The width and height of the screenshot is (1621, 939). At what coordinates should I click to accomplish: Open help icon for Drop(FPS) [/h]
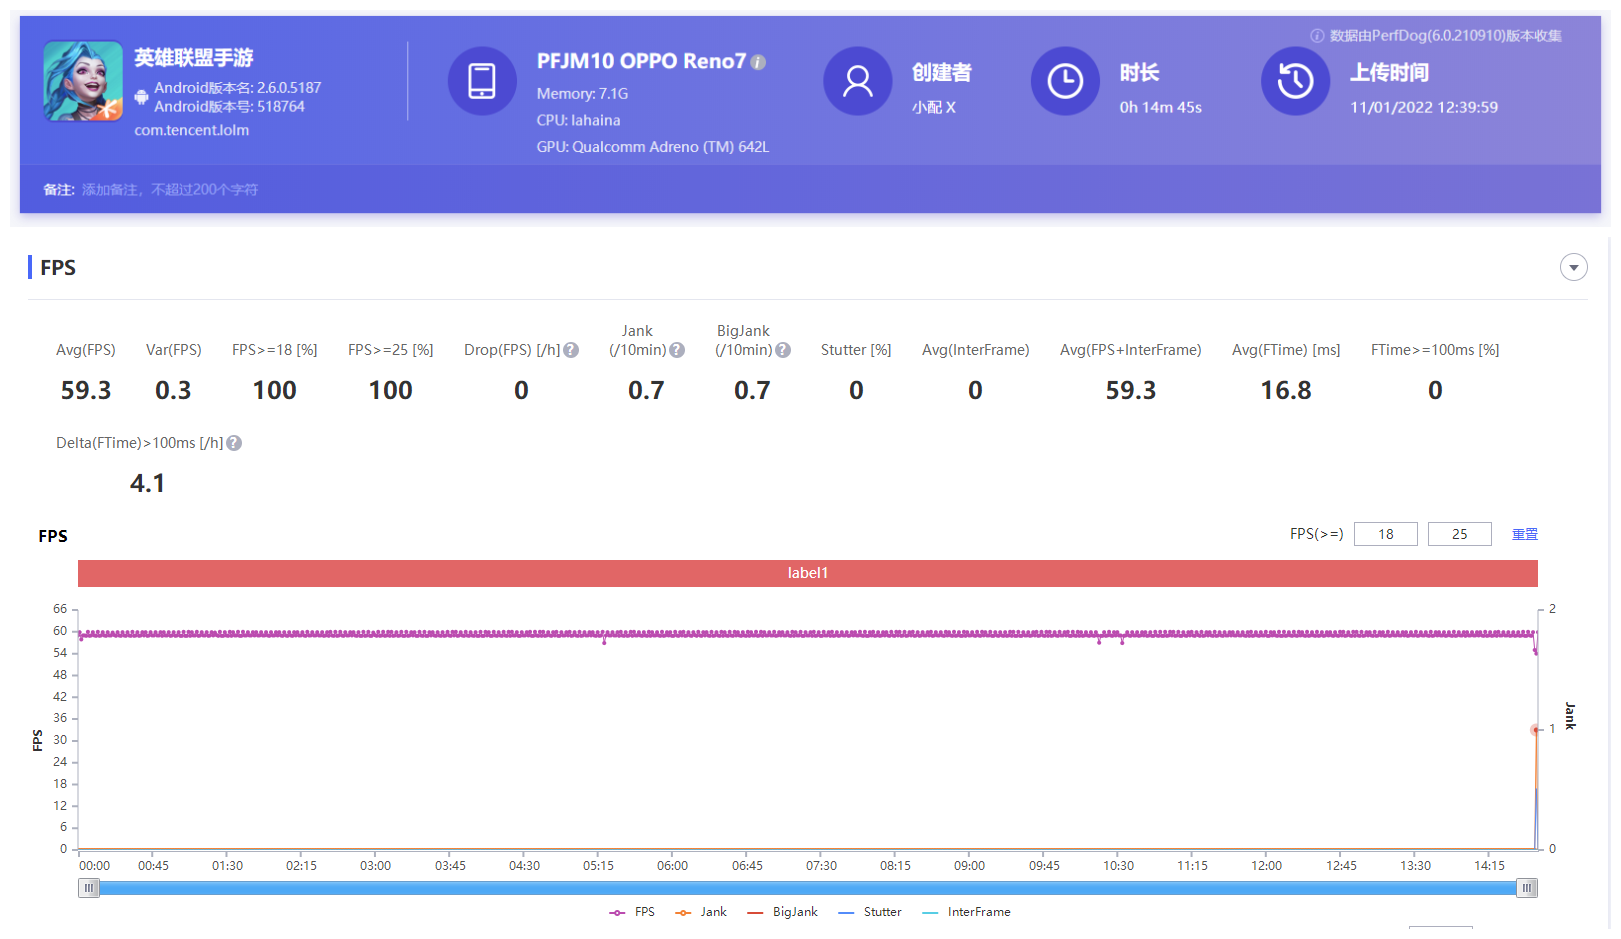[571, 350]
